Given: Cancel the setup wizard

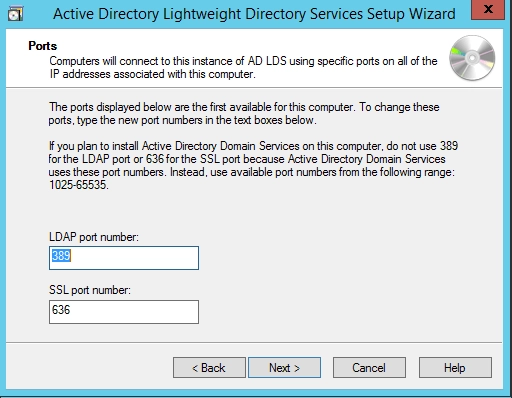Looking at the screenshot, I should pyautogui.click(x=369, y=368).
